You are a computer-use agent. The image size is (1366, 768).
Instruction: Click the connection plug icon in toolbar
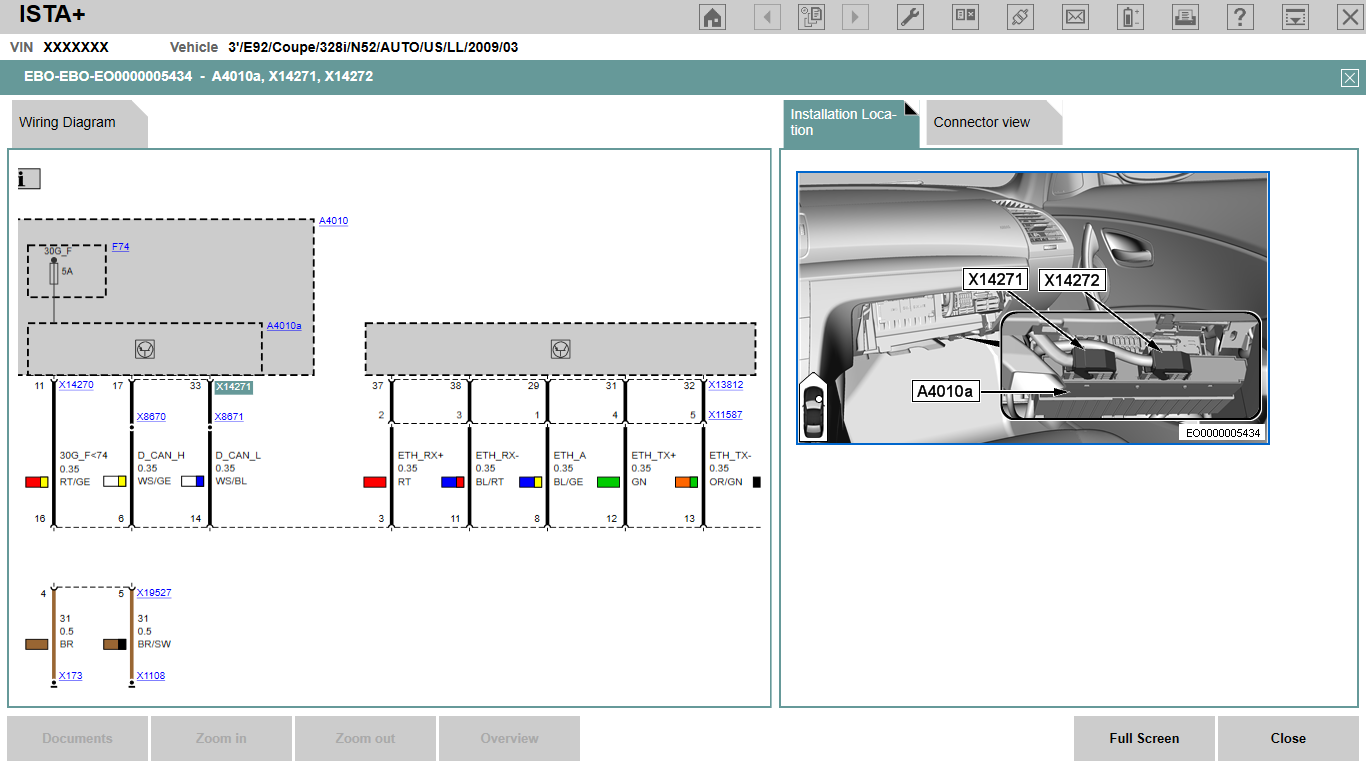point(1020,17)
